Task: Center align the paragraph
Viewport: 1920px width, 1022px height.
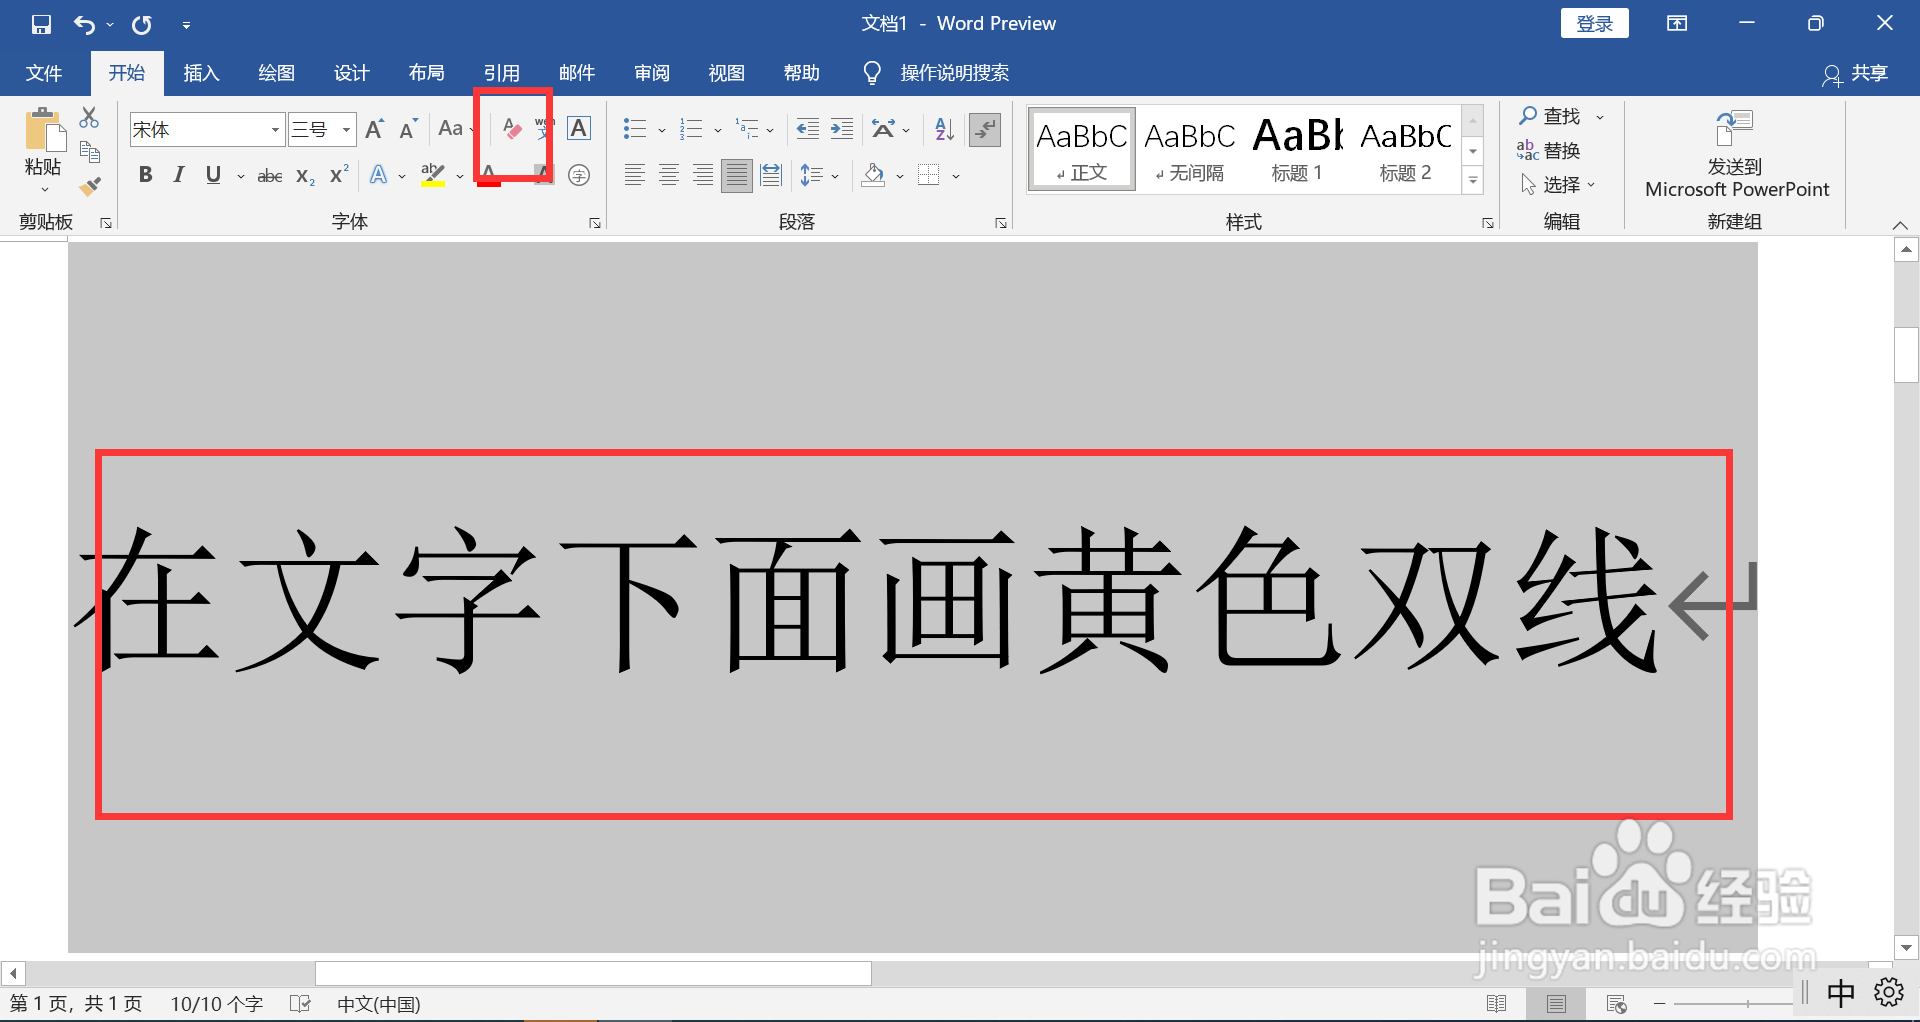Action: 669,176
